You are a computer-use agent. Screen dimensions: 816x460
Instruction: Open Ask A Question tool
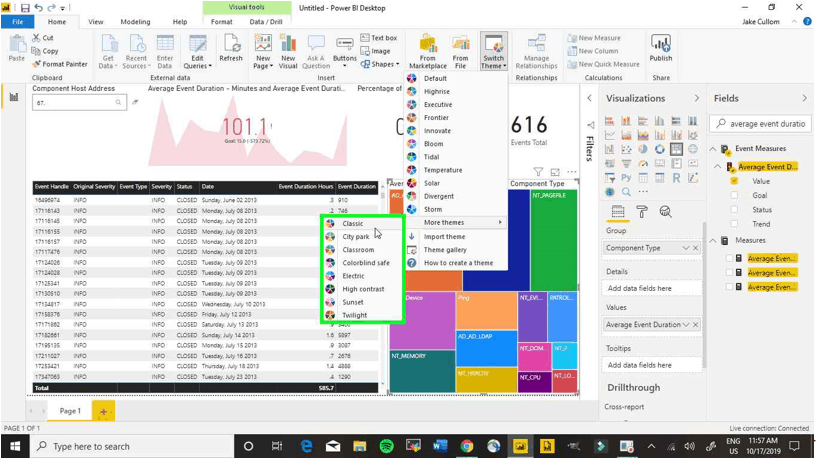coord(316,51)
